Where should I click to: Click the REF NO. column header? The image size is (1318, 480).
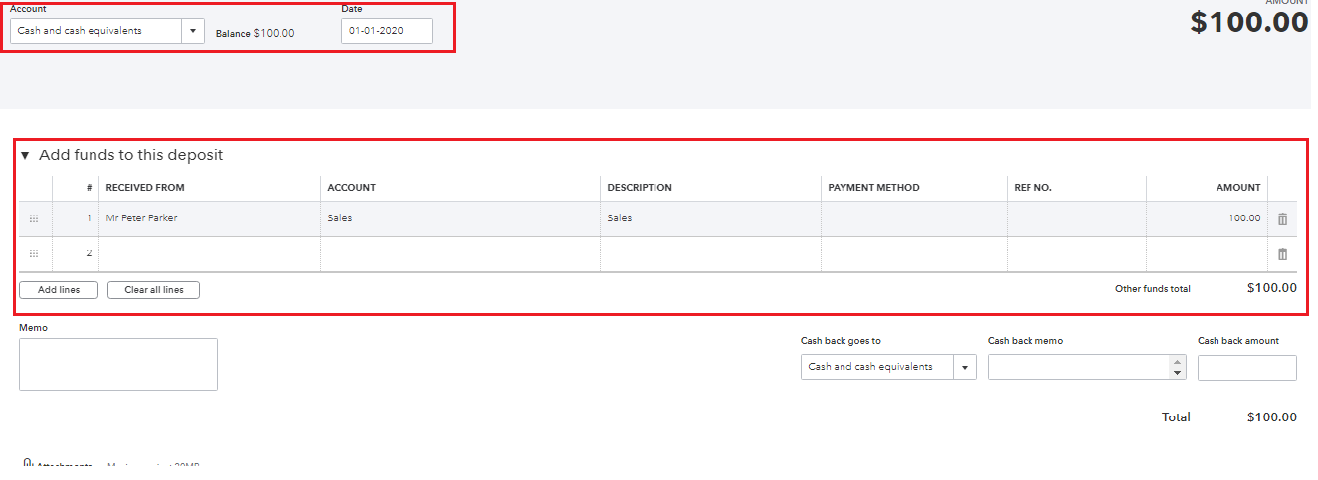(x=1033, y=188)
